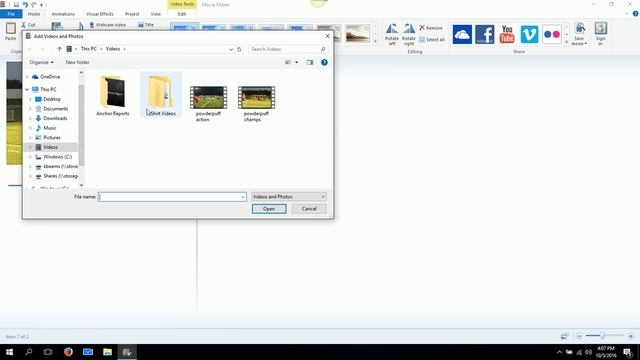Toggle the preview pane icon in dialog

tap(310, 62)
